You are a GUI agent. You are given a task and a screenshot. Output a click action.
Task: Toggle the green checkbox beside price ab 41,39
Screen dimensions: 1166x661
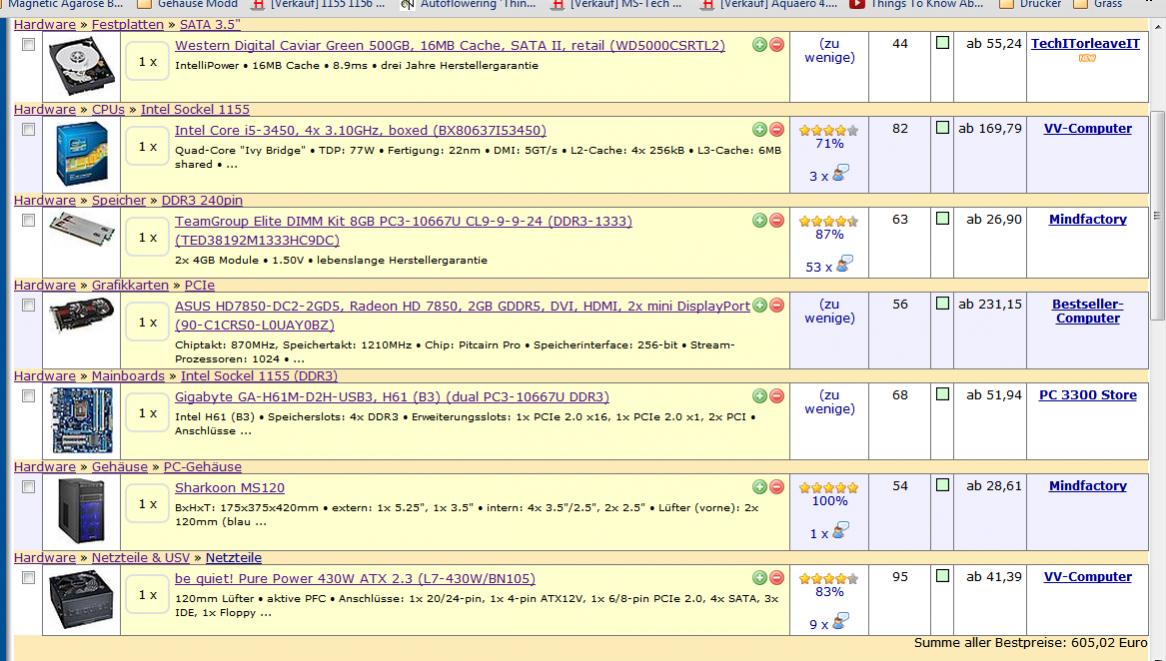(942, 575)
